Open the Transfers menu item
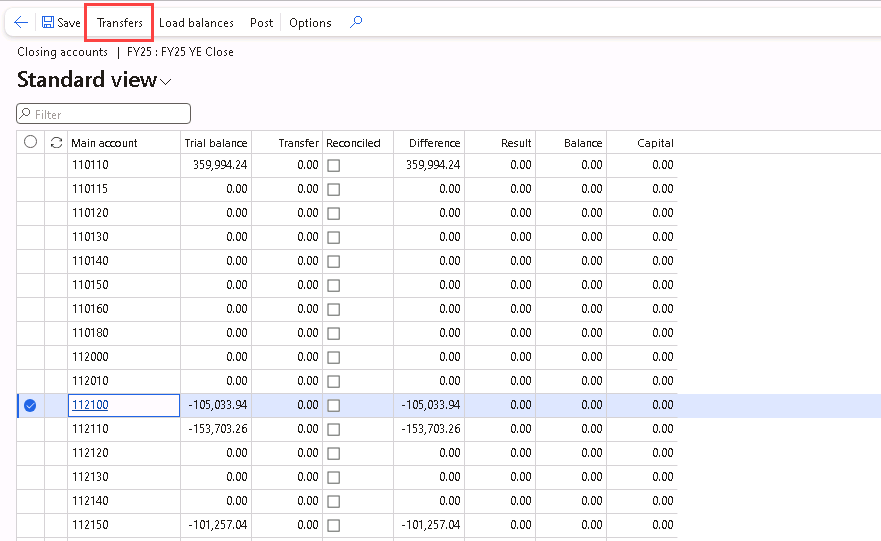The height and width of the screenshot is (541, 881). point(119,23)
